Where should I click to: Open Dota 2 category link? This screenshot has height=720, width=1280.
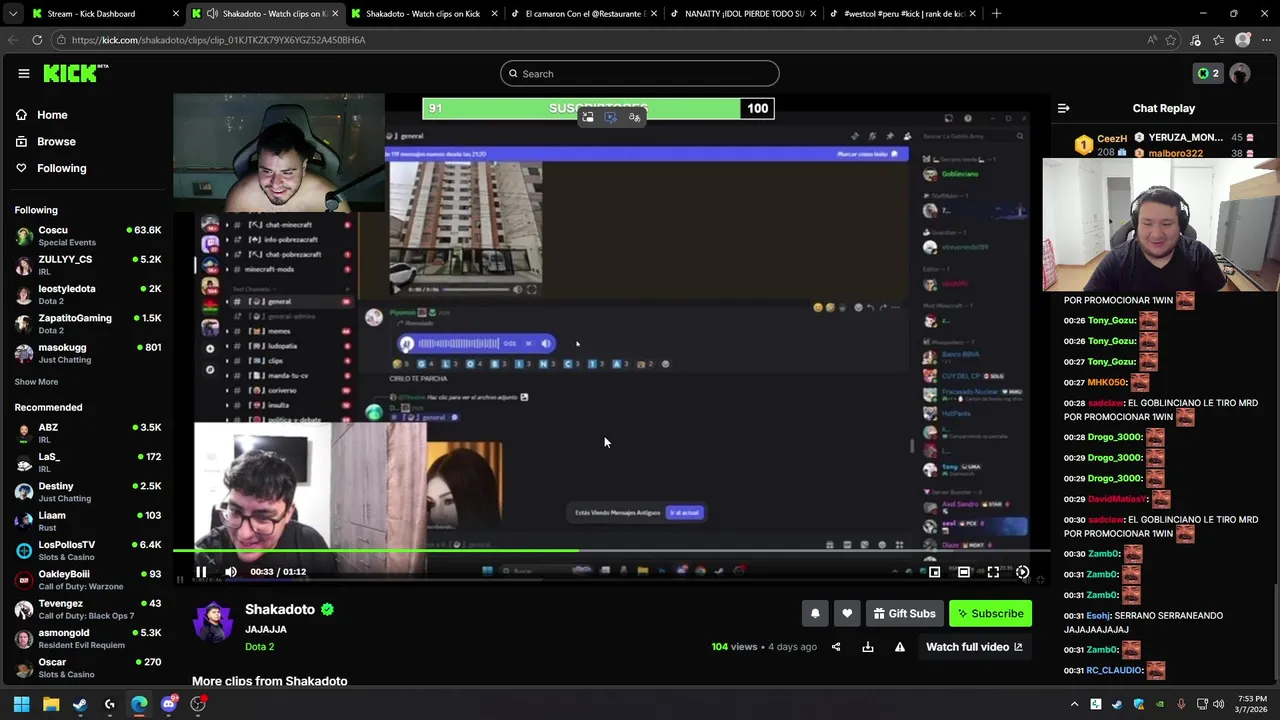click(x=259, y=647)
